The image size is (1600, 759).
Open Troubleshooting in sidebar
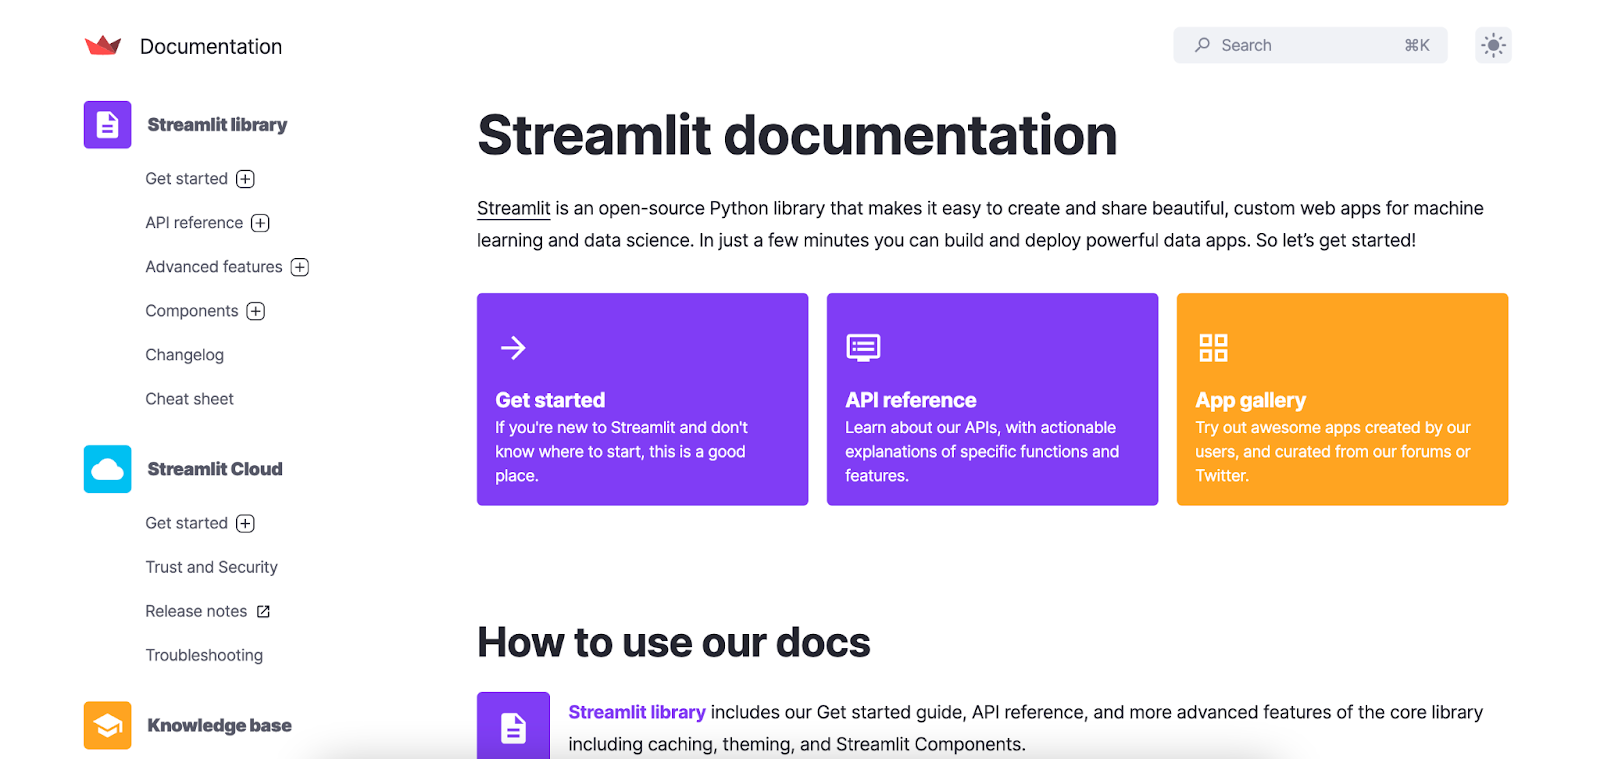point(204,655)
